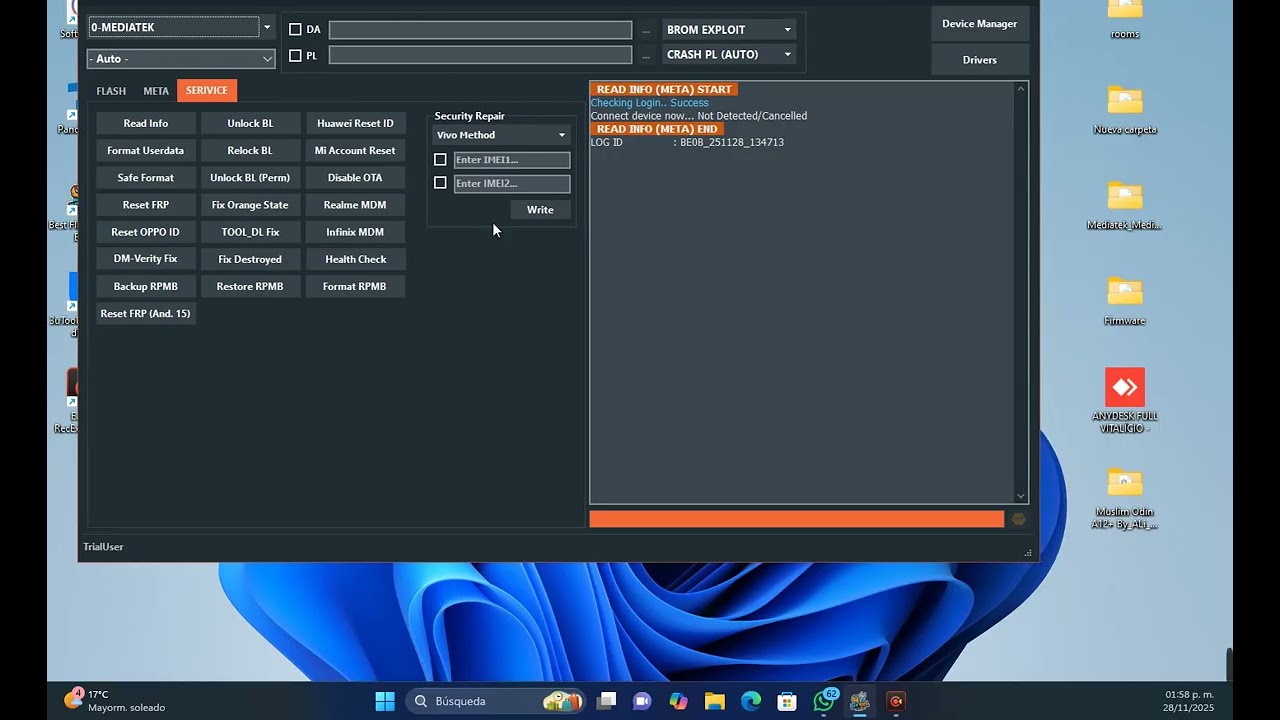Open File Explorer from the taskbar
The width and height of the screenshot is (1280, 720).
[714, 701]
